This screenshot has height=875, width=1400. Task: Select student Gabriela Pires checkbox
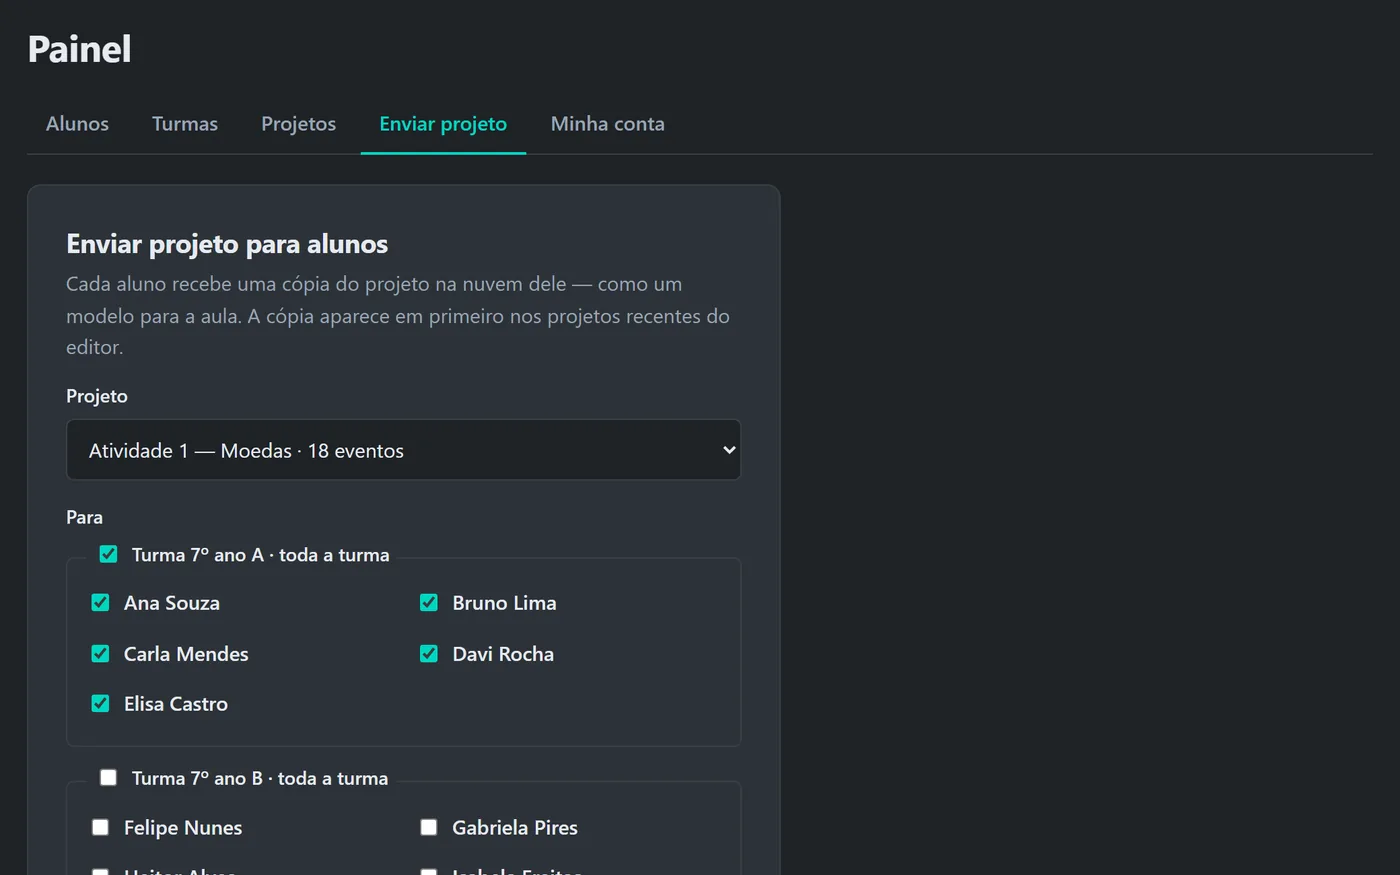(429, 827)
